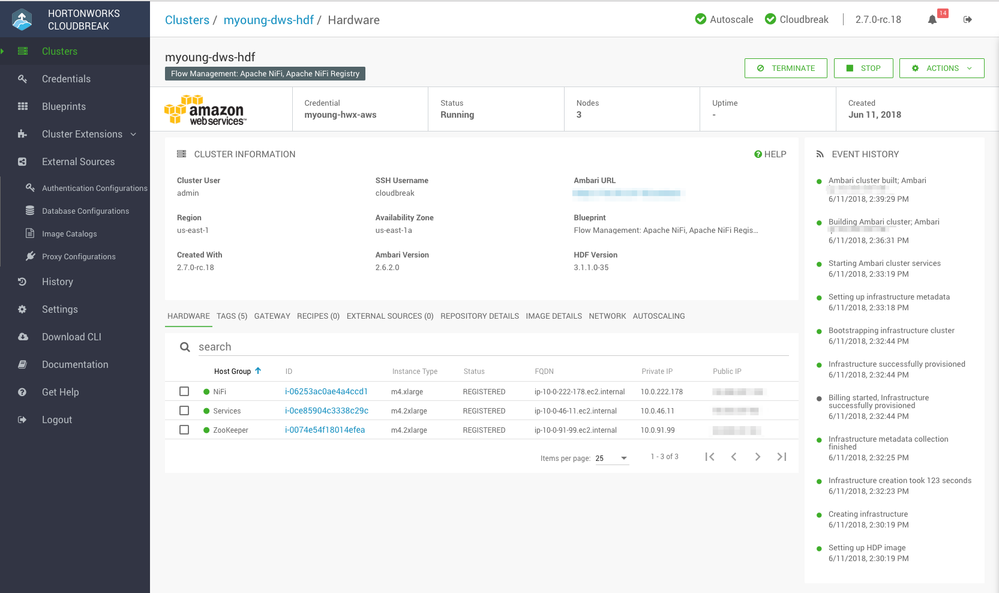Click the Settings gear icon in sidebar

(x=22, y=309)
